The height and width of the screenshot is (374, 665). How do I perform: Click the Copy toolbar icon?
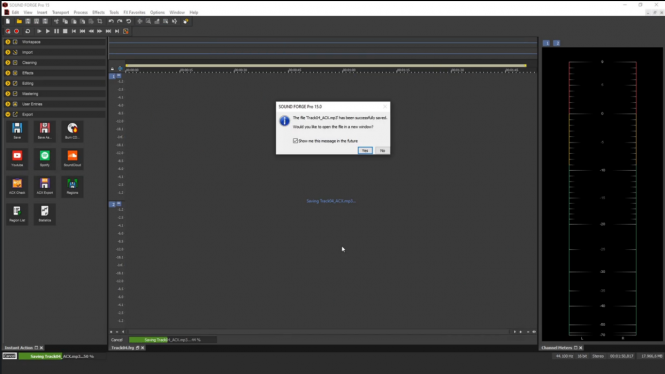[65, 21]
